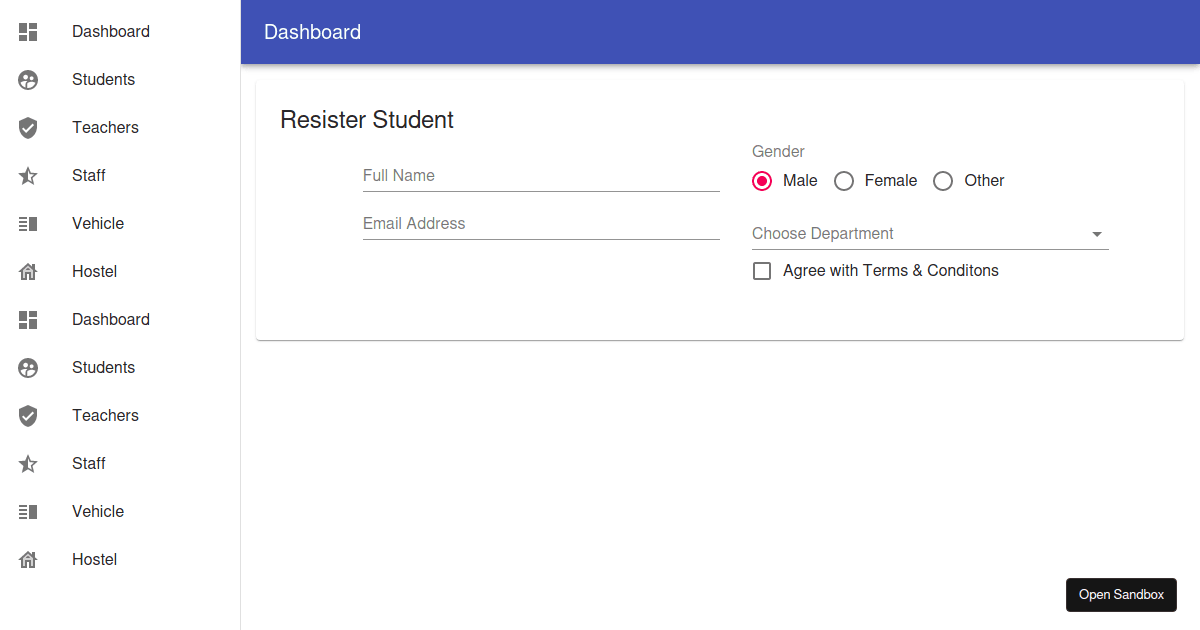Focus the Full Name text field
1200x630 pixels.
tap(541, 176)
